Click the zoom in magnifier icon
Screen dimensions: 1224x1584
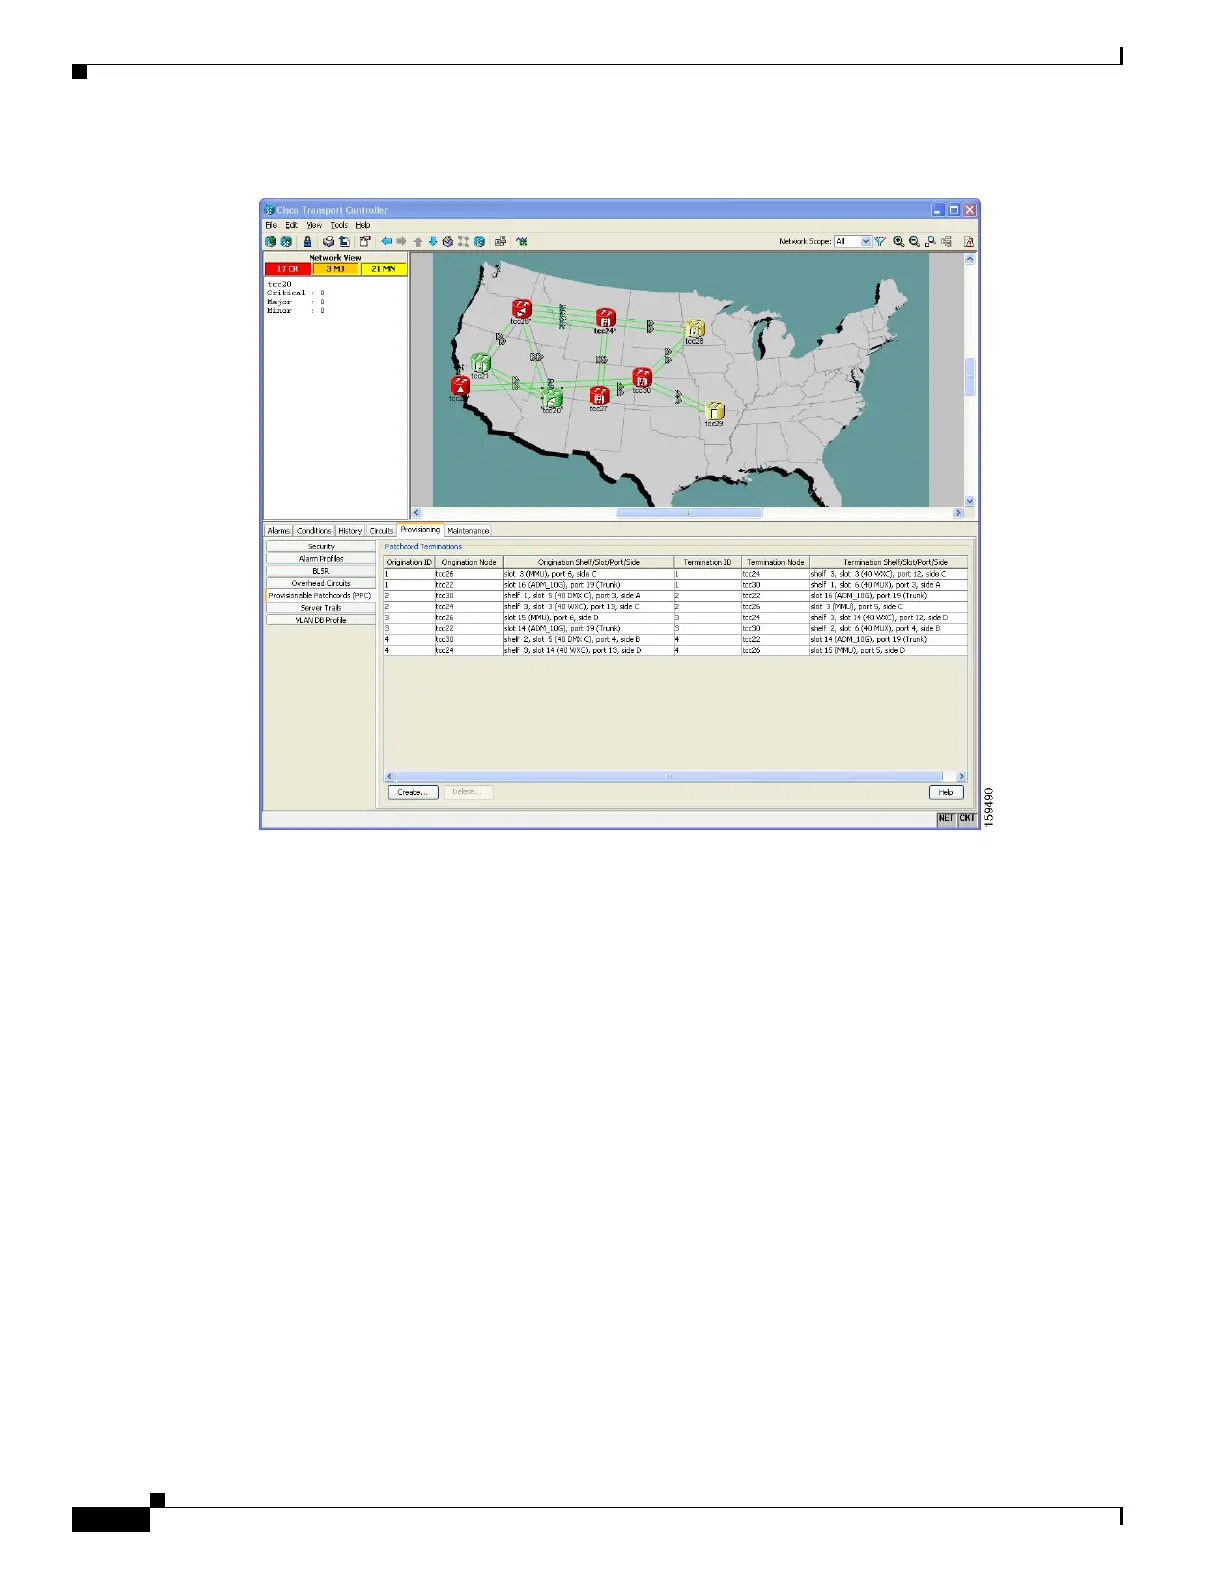(x=899, y=241)
